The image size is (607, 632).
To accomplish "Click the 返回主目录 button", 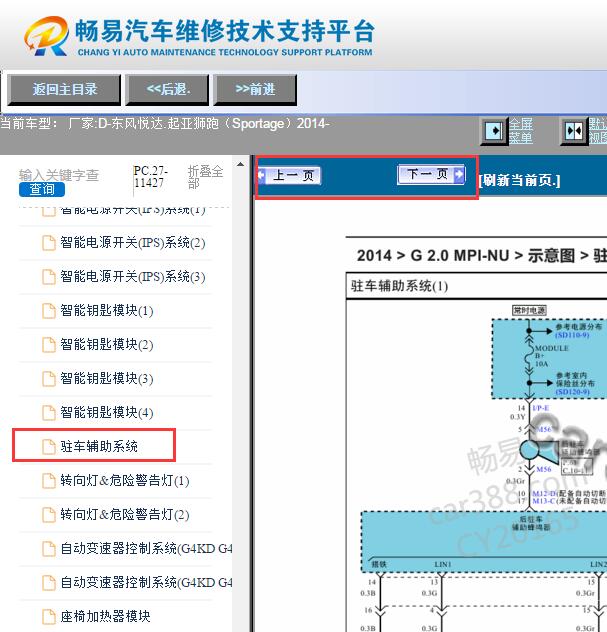I will point(64,89).
